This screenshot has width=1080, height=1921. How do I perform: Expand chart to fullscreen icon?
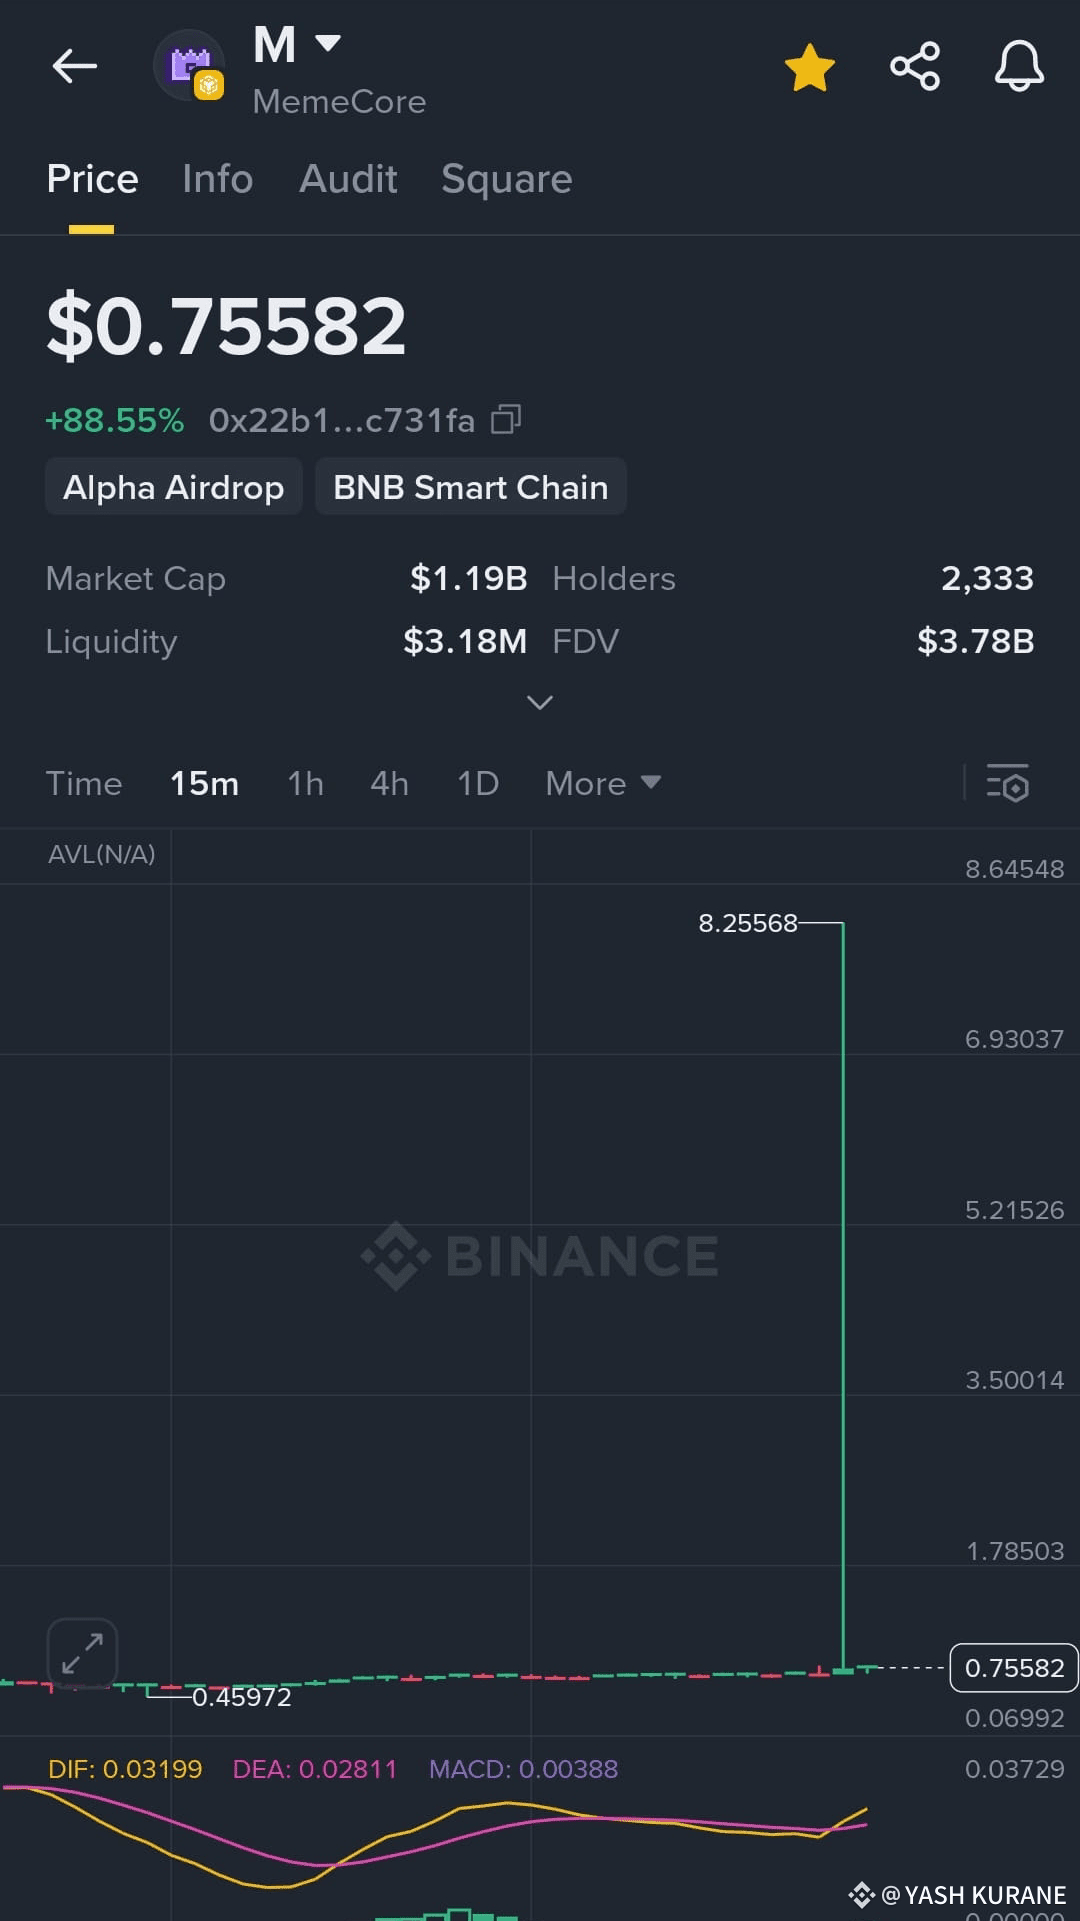82,1653
